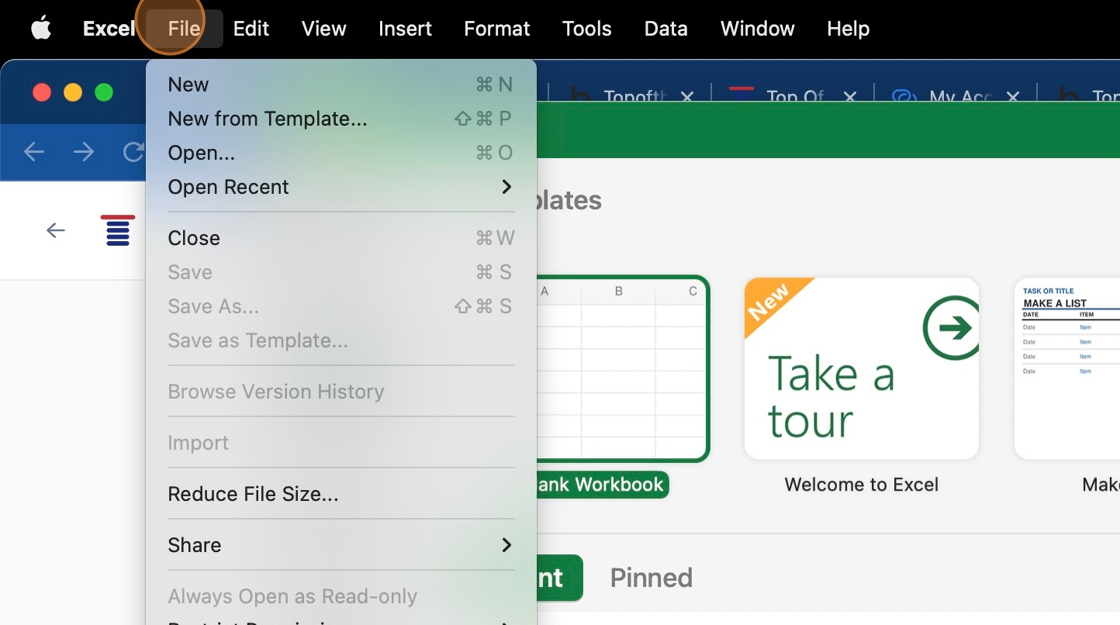Reload the browser page
Image resolution: width=1120 pixels, height=625 pixels.
click(x=133, y=151)
